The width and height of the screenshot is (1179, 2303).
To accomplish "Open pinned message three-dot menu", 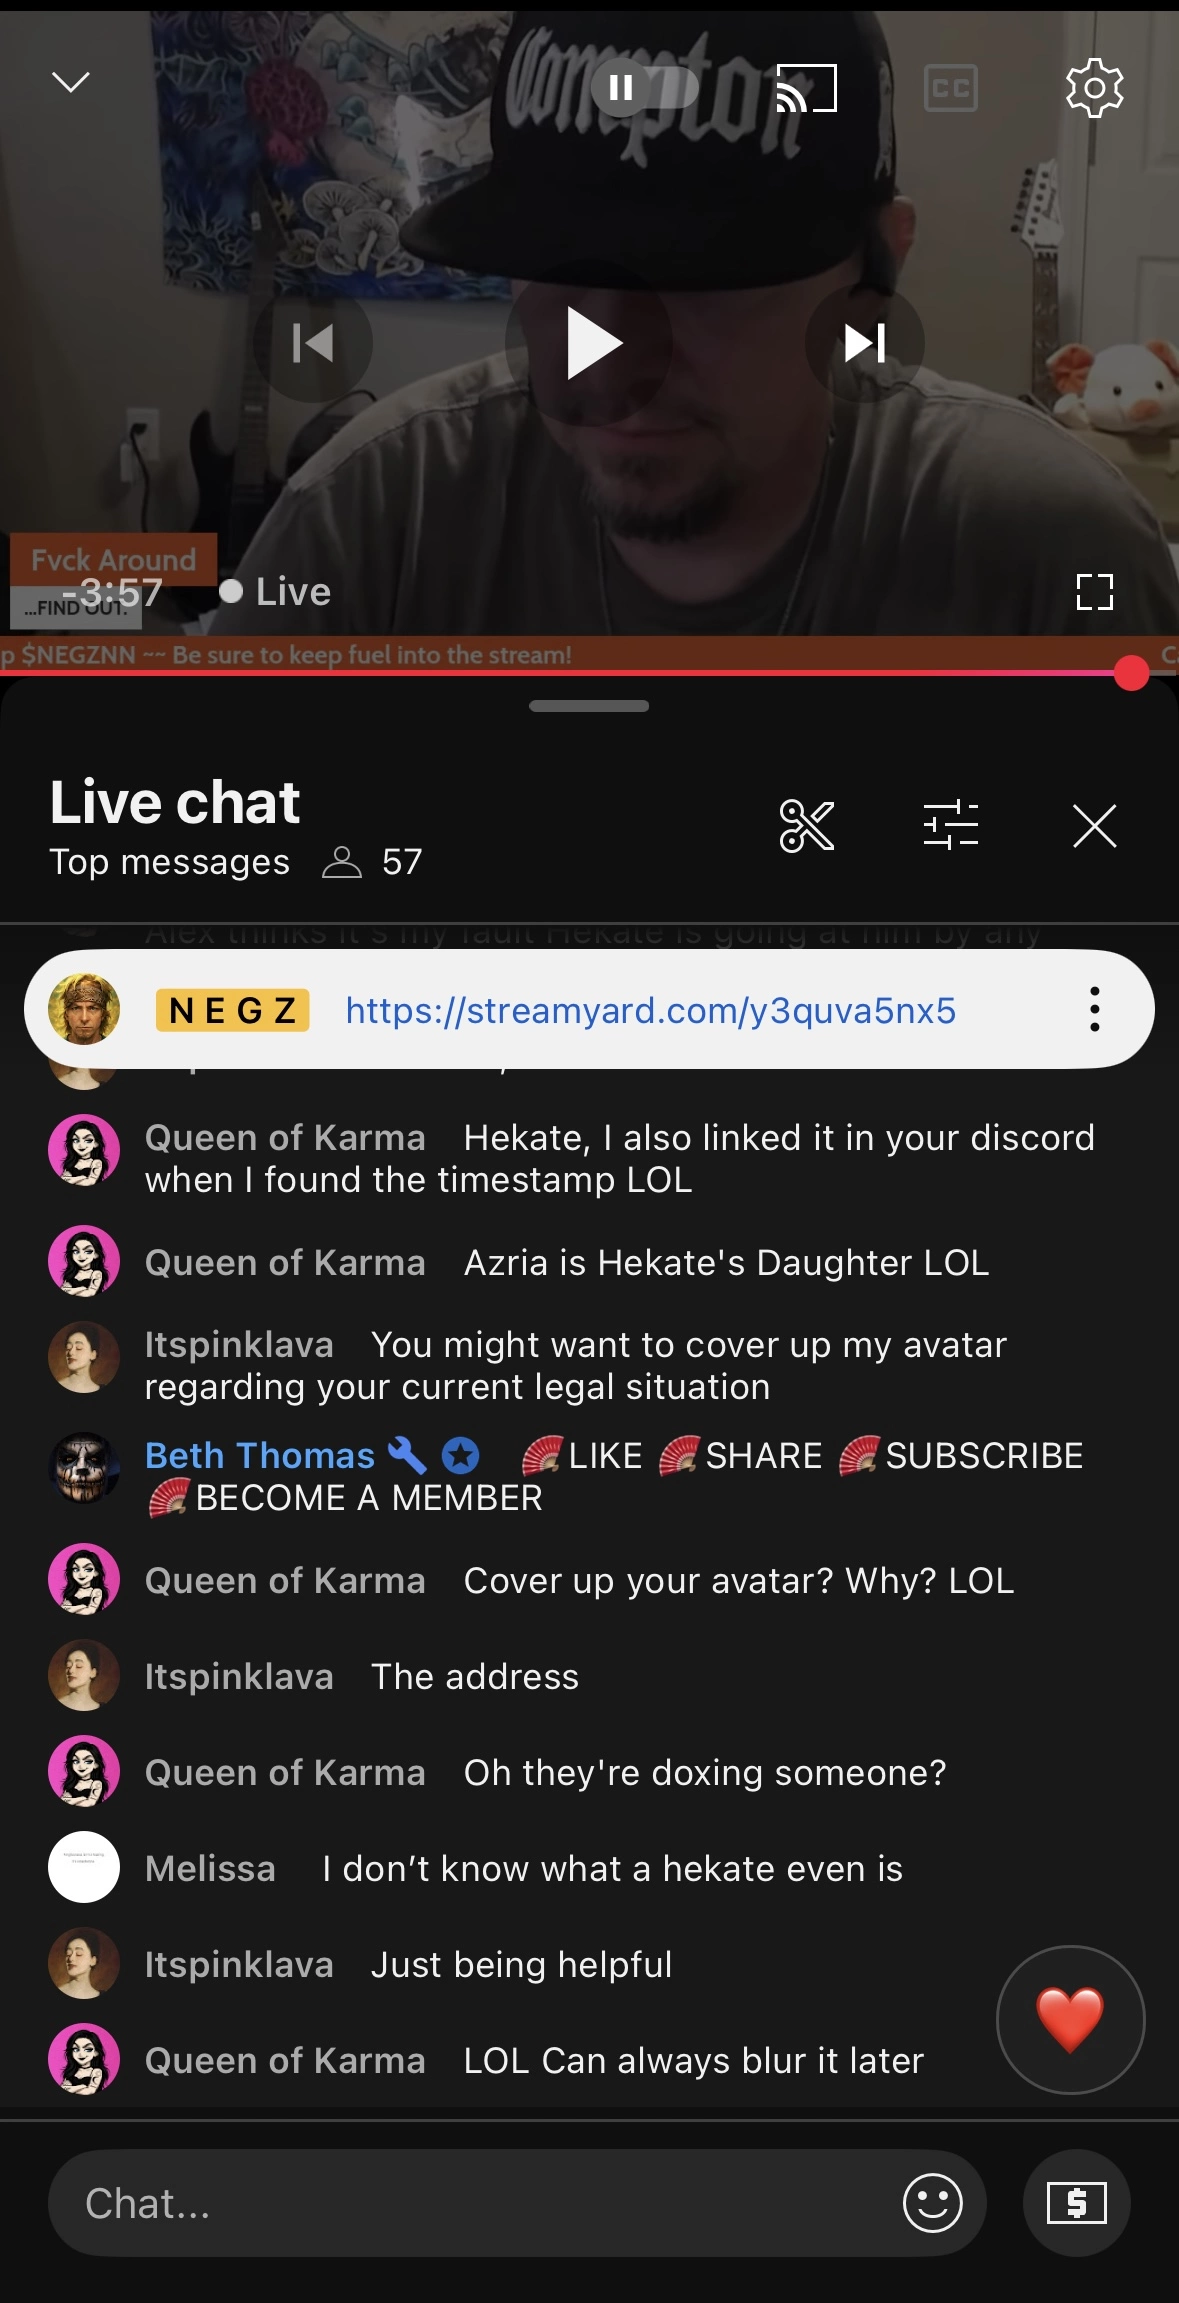I will (x=1094, y=1009).
